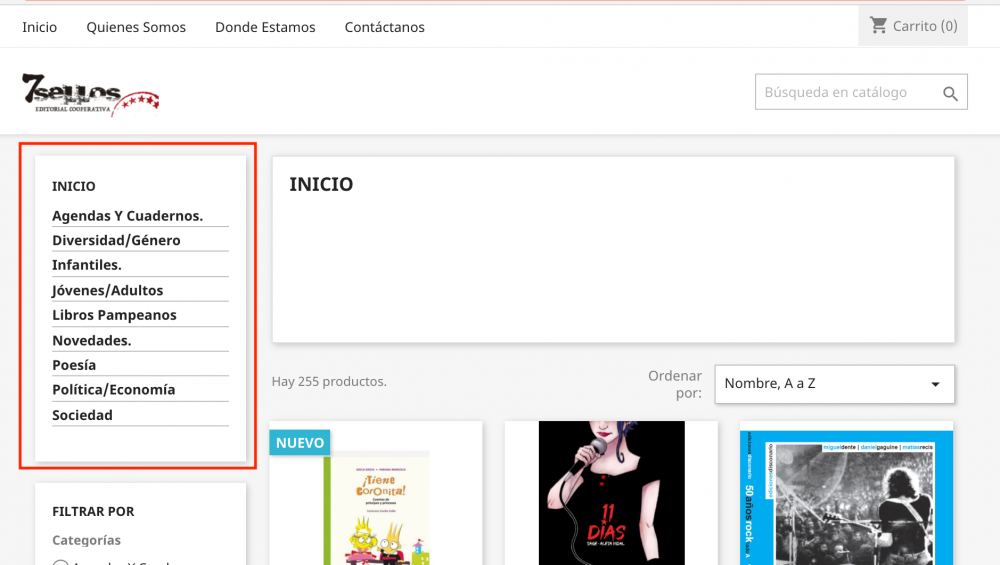This screenshot has height=565, width=1000.
Task: Expand the Ordenar por dropdown arrow
Action: coord(935,384)
